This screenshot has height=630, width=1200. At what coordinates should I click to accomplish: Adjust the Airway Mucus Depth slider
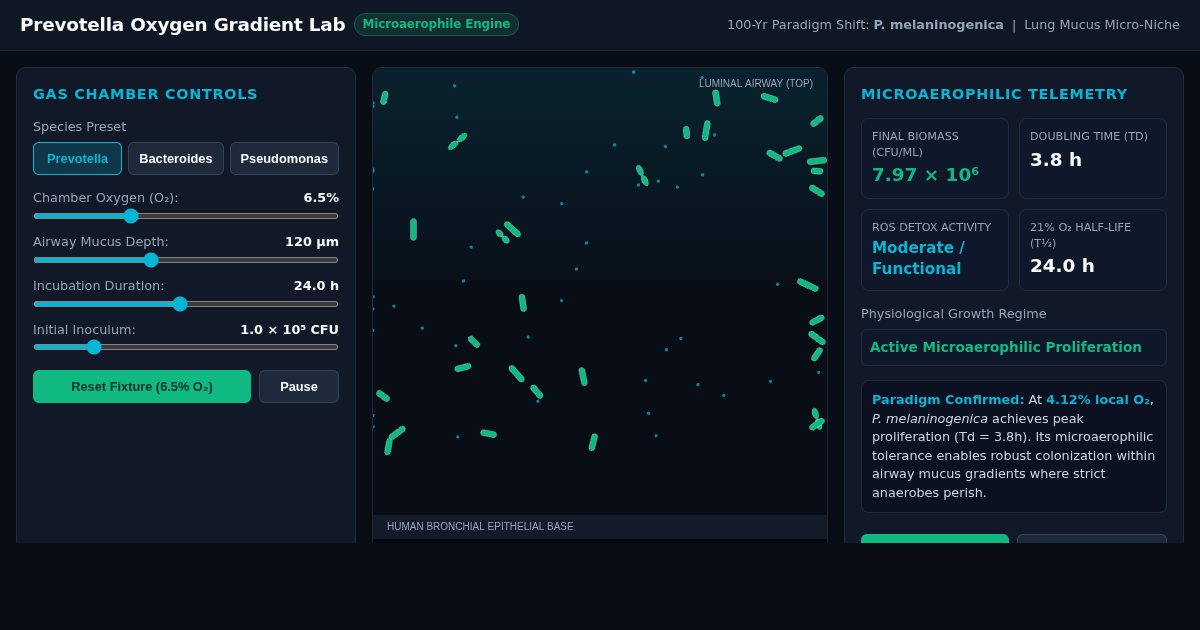pos(186,260)
